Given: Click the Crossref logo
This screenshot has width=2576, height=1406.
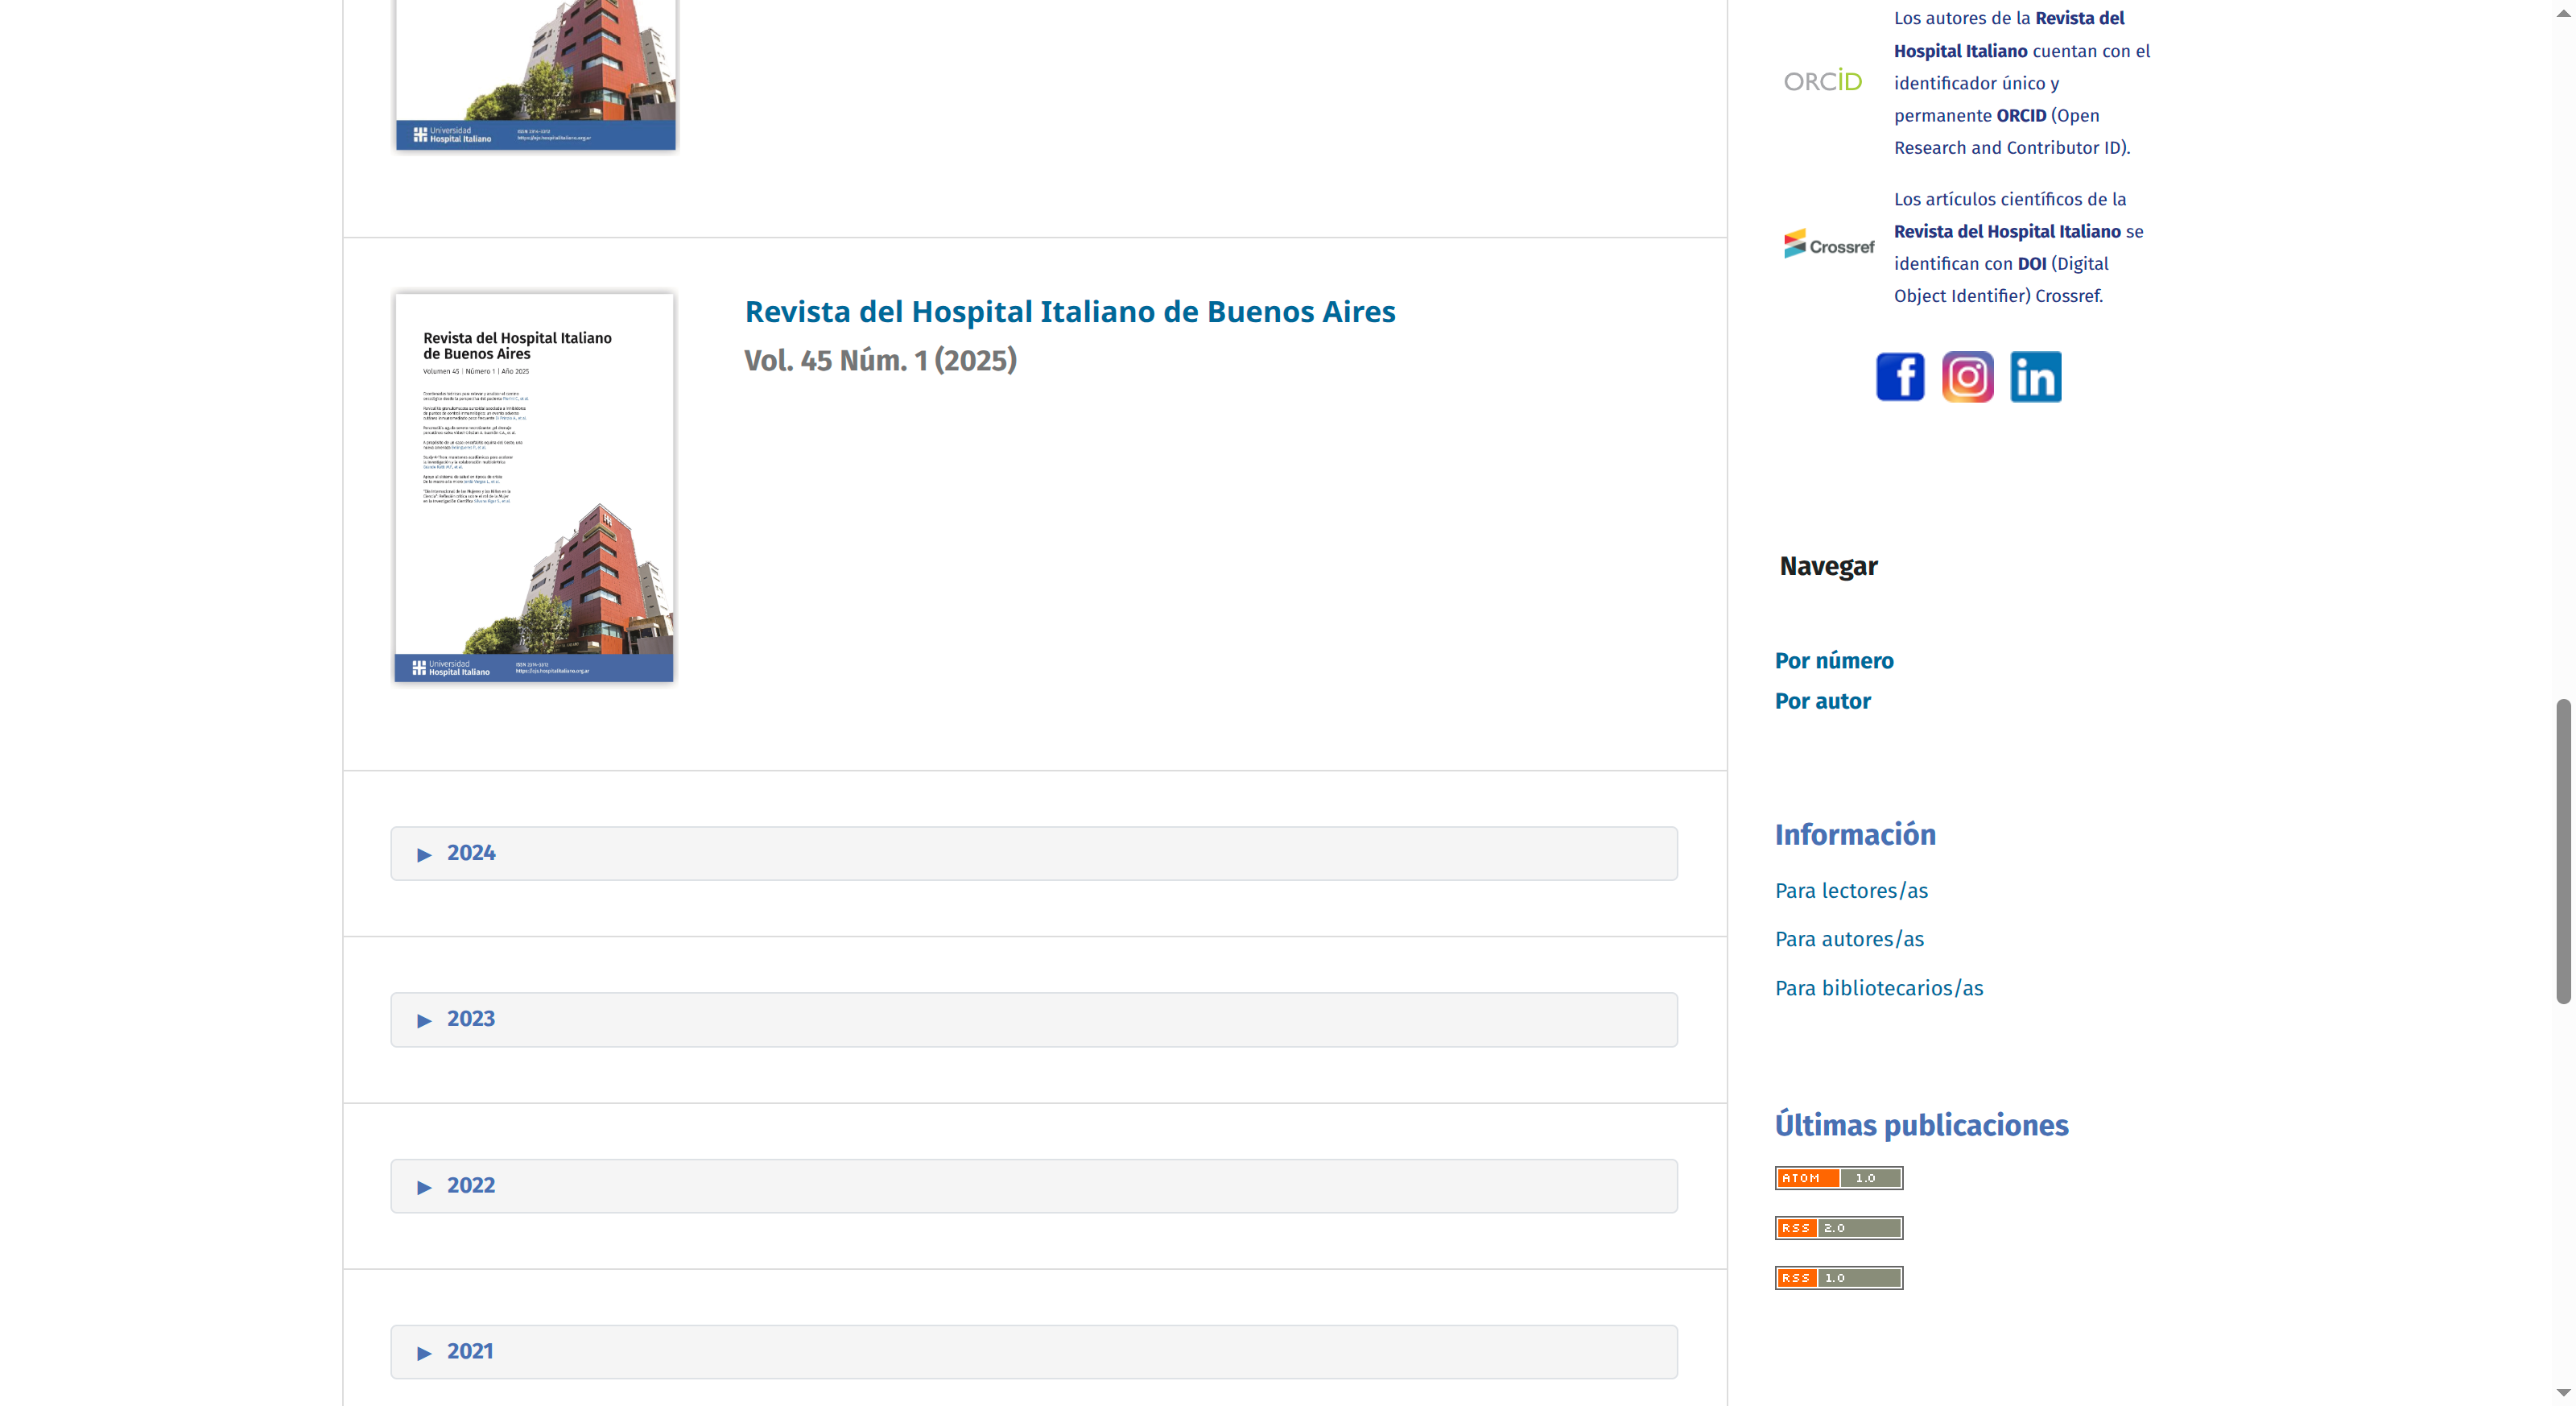Looking at the screenshot, I should pyautogui.click(x=1828, y=244).
